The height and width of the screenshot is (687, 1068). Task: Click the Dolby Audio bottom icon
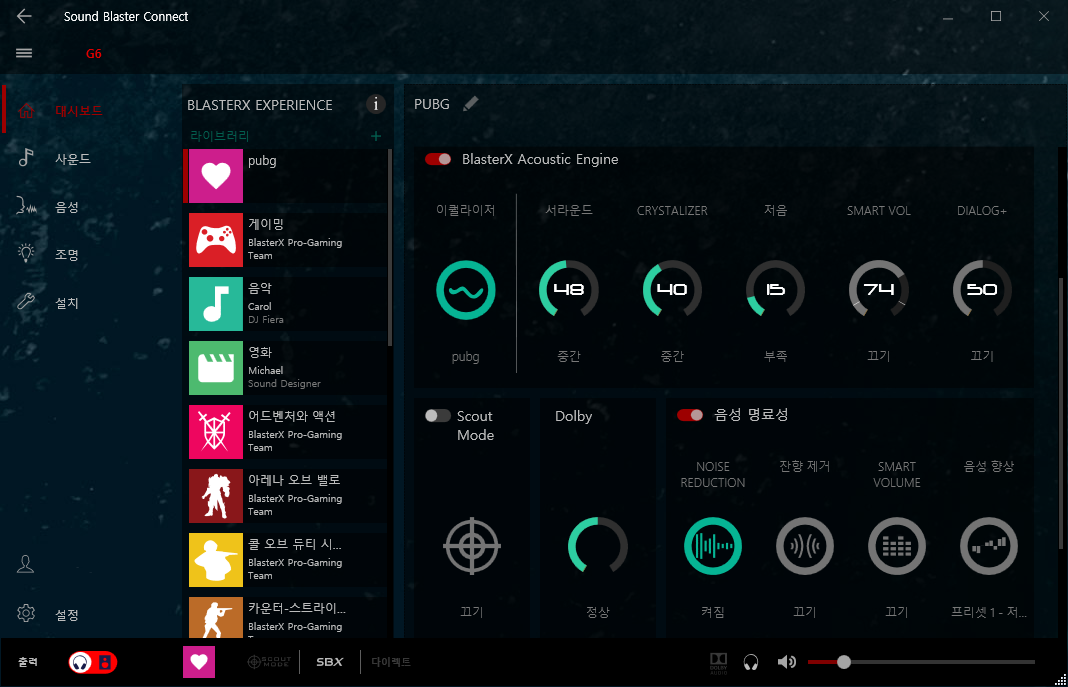(x=719, y=662)
